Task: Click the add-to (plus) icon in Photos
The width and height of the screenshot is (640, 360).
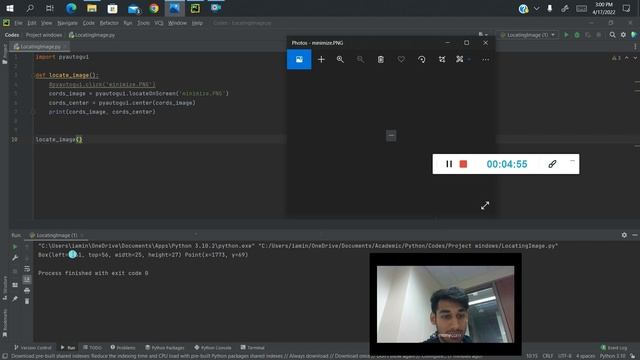Action: (321, 60)
